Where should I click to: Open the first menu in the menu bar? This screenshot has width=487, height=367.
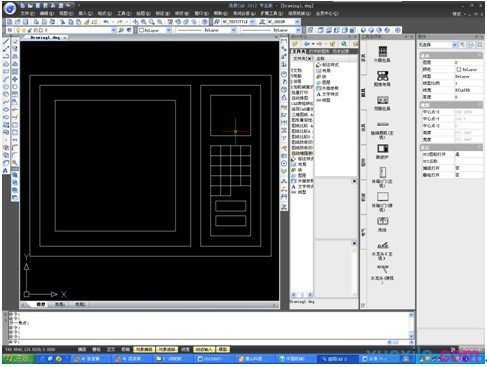27,13
